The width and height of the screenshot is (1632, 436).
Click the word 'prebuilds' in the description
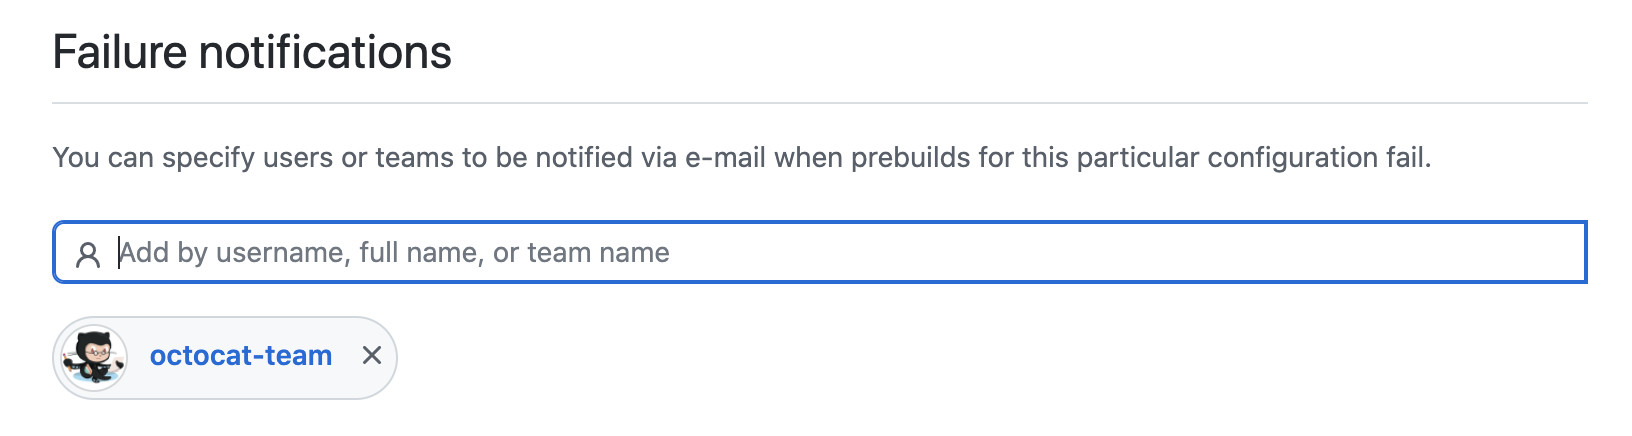(x=910, y=158)
